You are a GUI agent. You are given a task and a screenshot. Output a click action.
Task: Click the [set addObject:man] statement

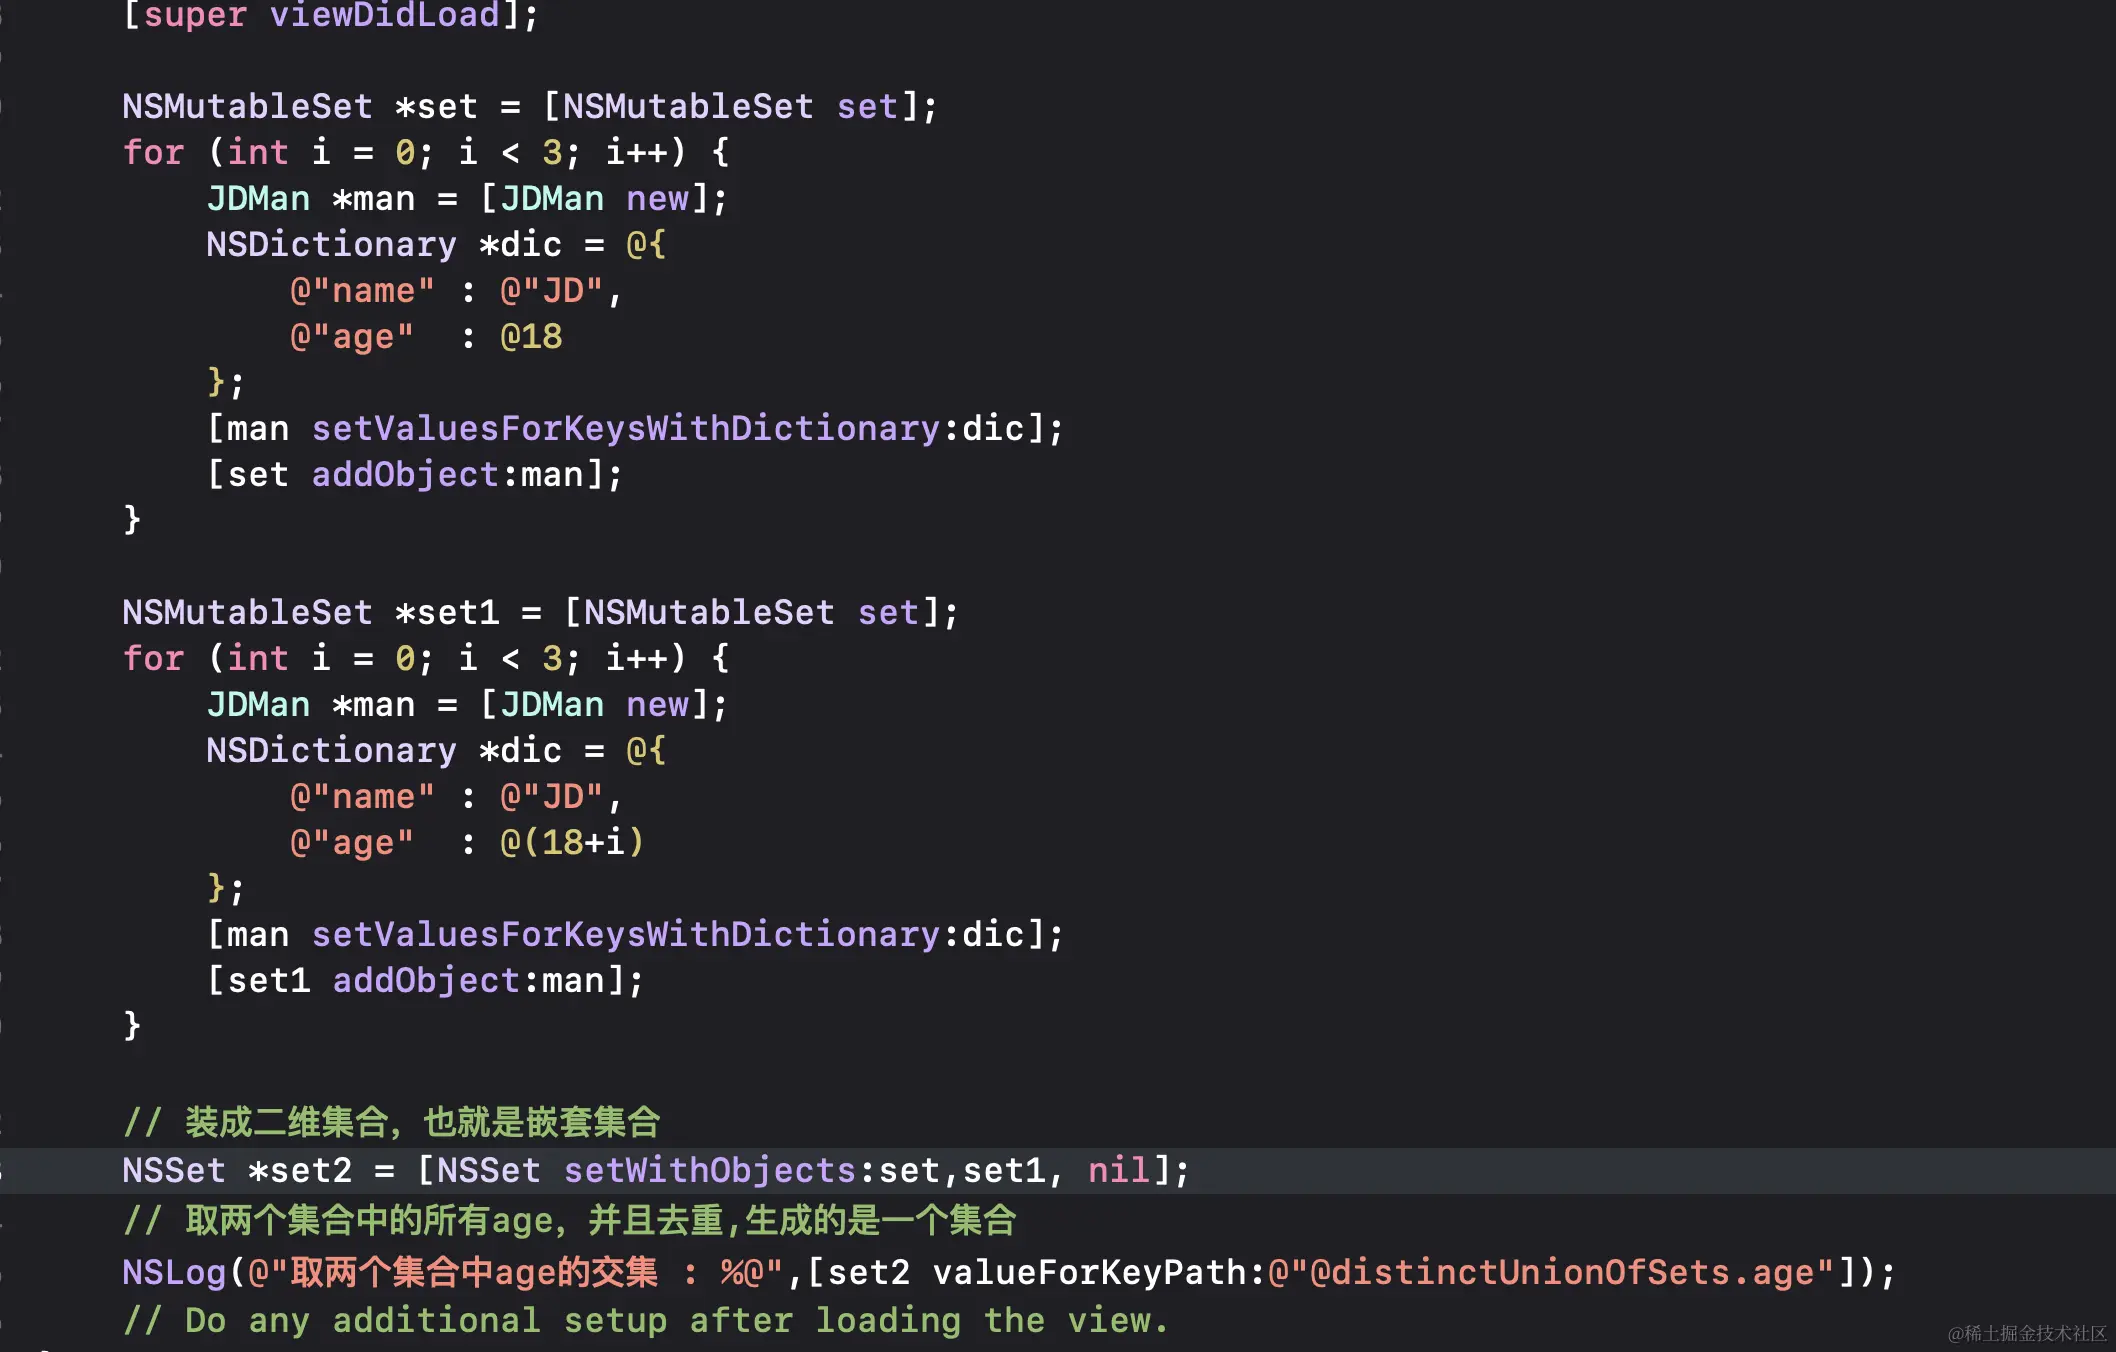(415, 474)
